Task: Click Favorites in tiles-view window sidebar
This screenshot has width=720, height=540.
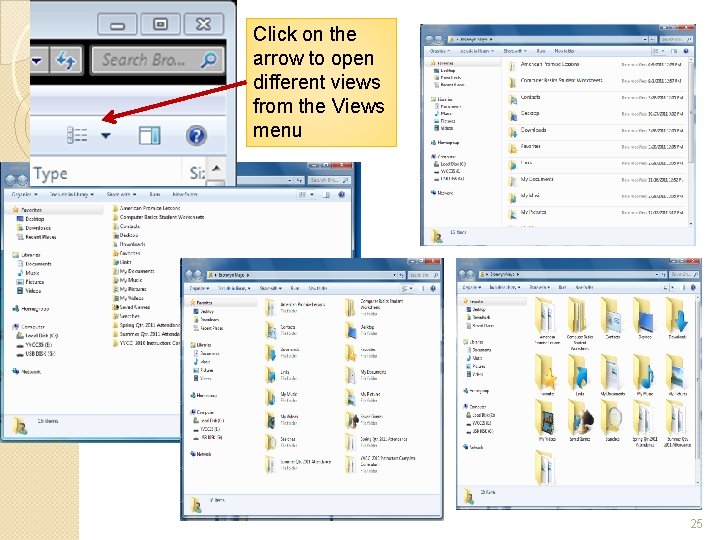Action: 202,303
